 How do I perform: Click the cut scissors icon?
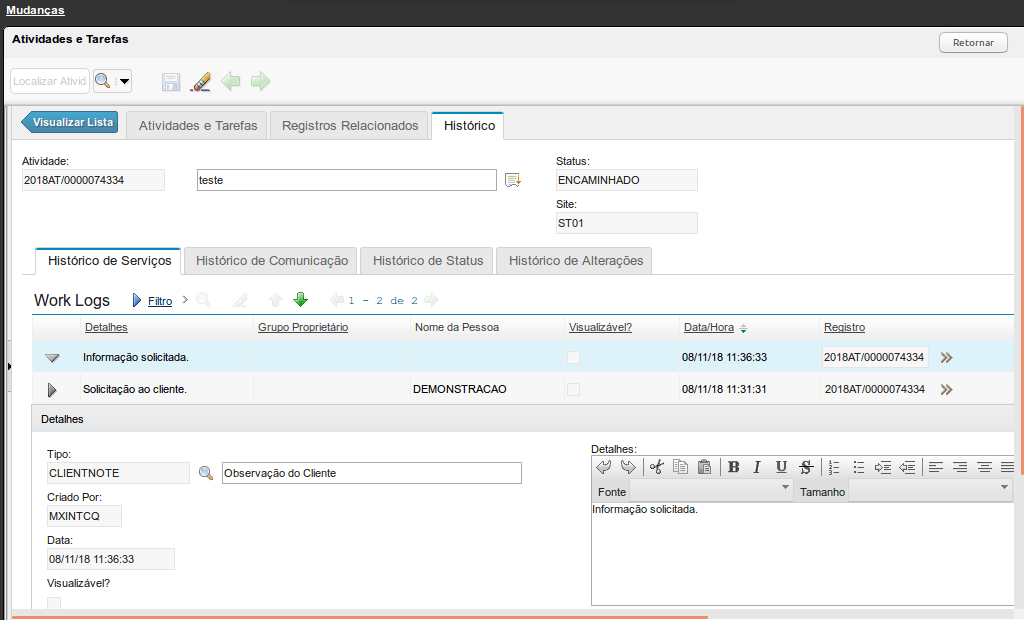click(656, 467)
